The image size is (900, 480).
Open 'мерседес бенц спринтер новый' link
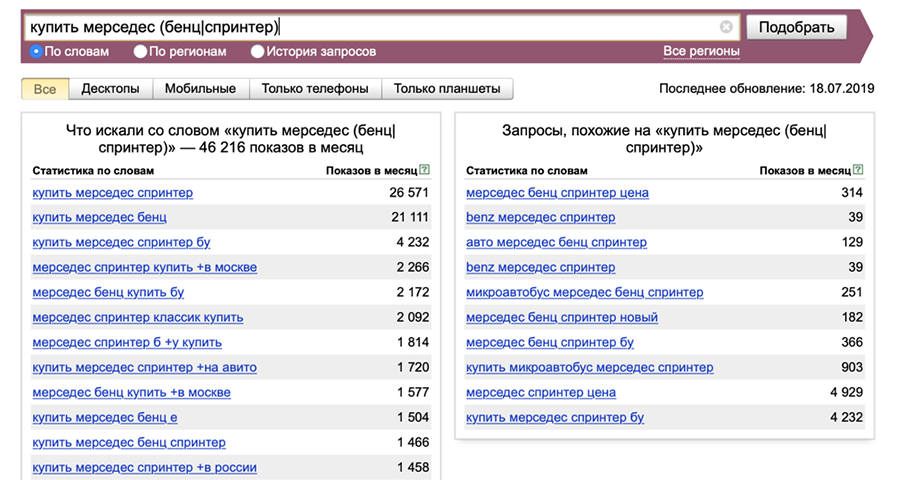pos(562,318)
